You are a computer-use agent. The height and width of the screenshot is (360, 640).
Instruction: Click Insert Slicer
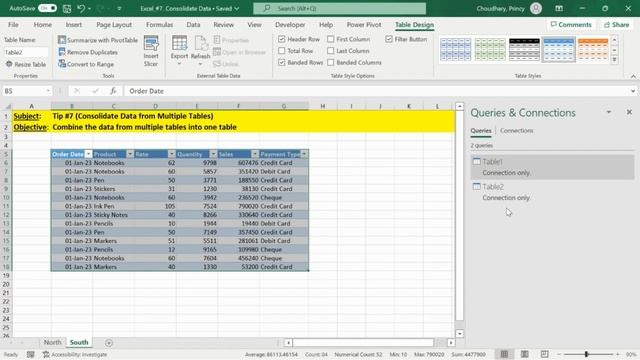[x=151, y=51]
